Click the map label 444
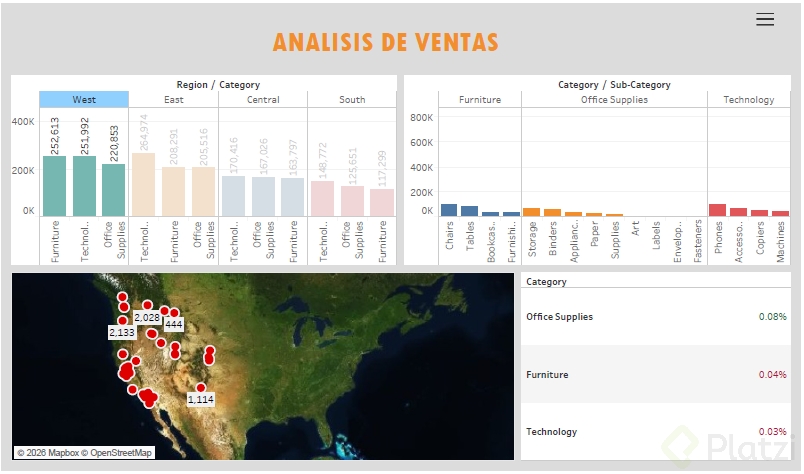This screenshot has width=804, height=474. pos(174,324)
